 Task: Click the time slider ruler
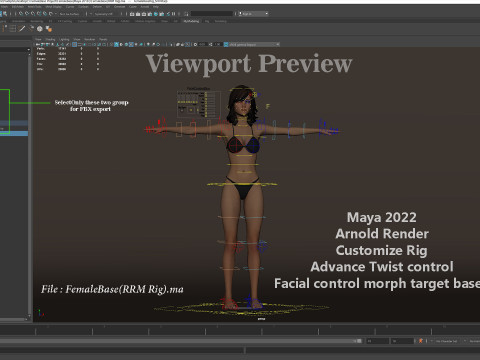point(240,331)
